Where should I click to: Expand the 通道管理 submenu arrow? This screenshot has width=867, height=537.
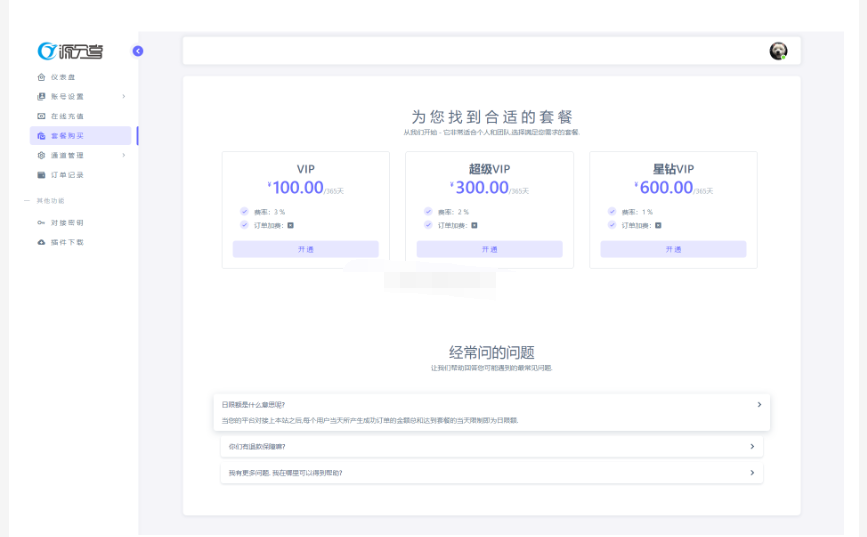point(124,155)
